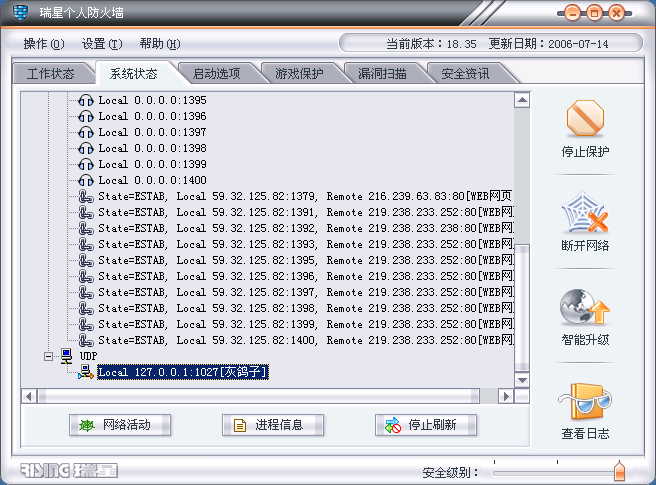Screen dimensions: 656x485
Task: Click headphone icon of Local 0.0.0.0:1396
Action: 86,116
